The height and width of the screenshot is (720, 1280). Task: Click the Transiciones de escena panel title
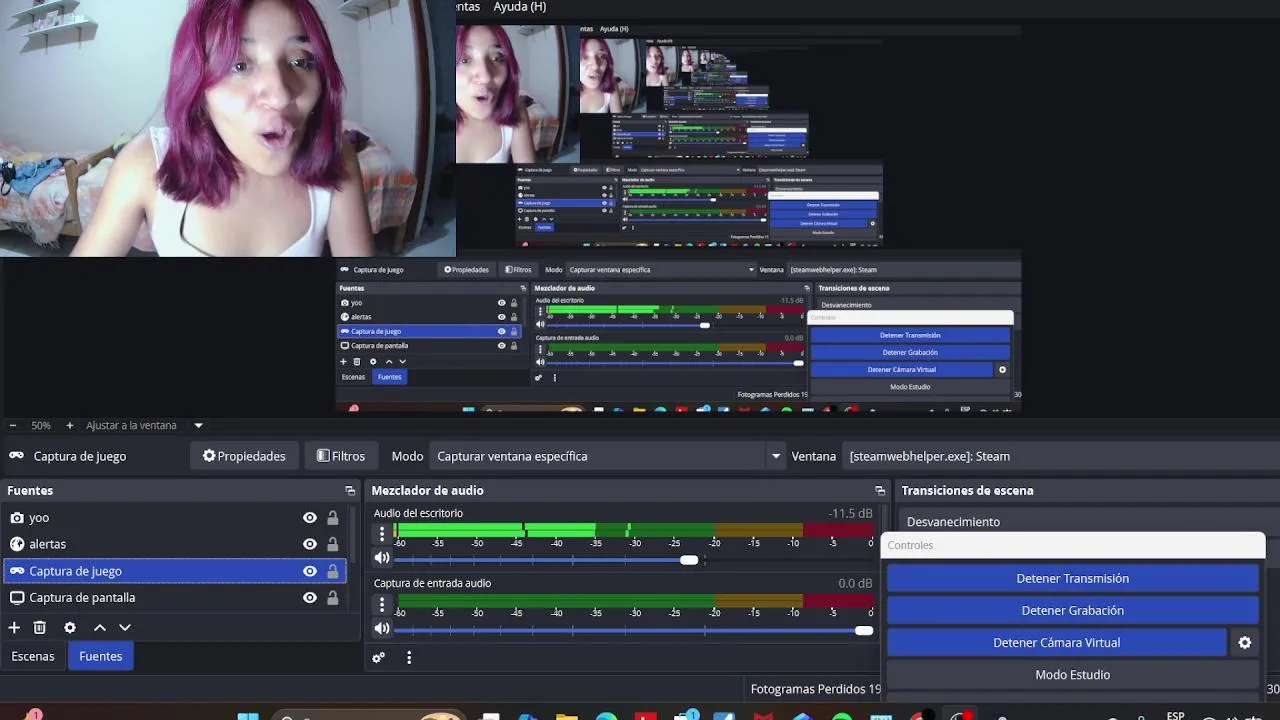pyautogui.click(x=967, y=491)
